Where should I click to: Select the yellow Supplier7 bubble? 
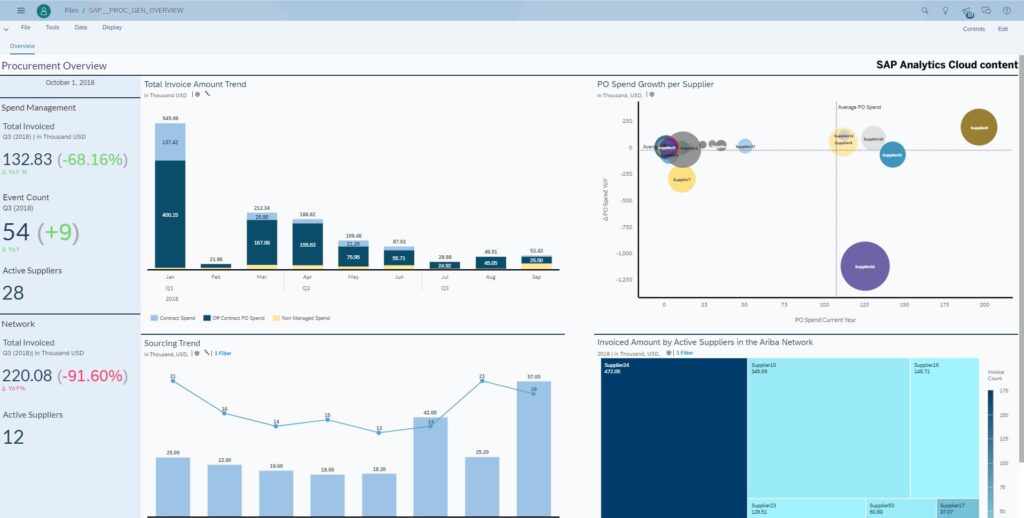click(x=682, y=179)
